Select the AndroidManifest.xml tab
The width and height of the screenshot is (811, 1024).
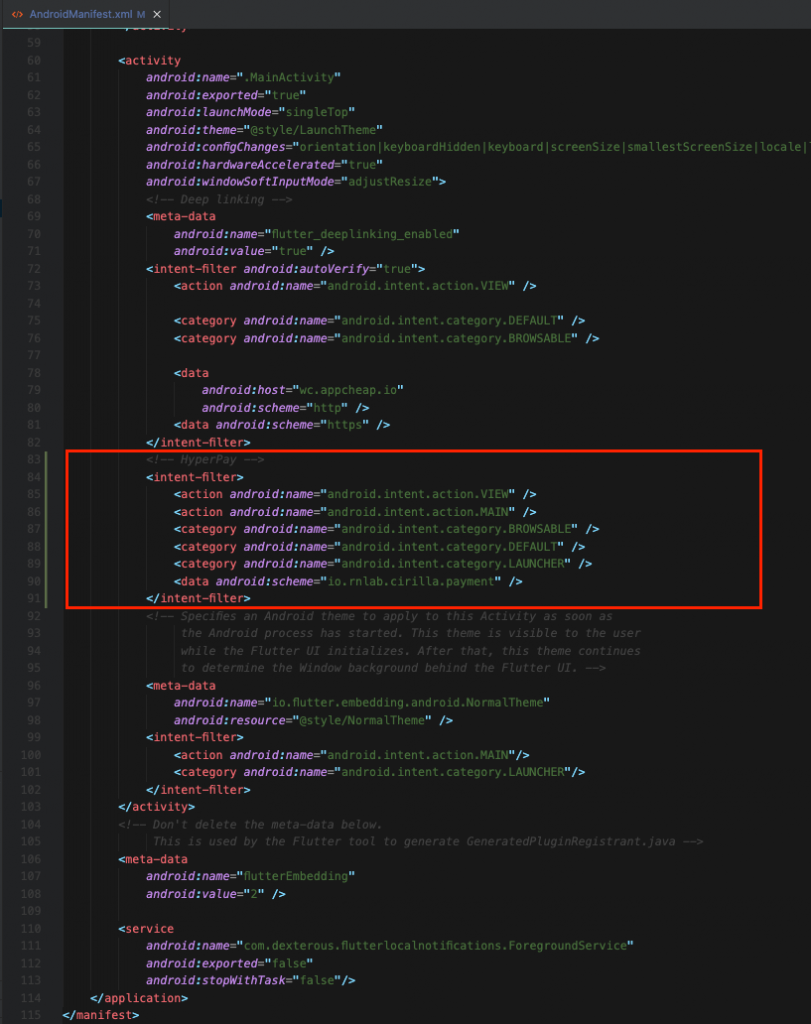tap(82, 15)
